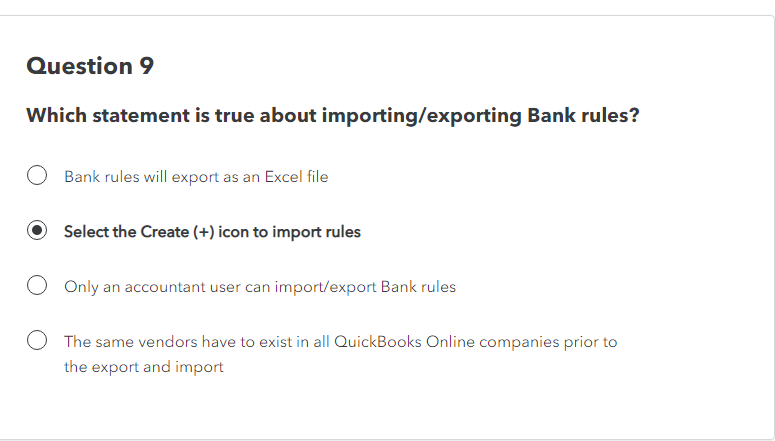Choose the accountant-only import/export answer circle
Viewport: 775px width, 441px height.
[x=37, y=285]
